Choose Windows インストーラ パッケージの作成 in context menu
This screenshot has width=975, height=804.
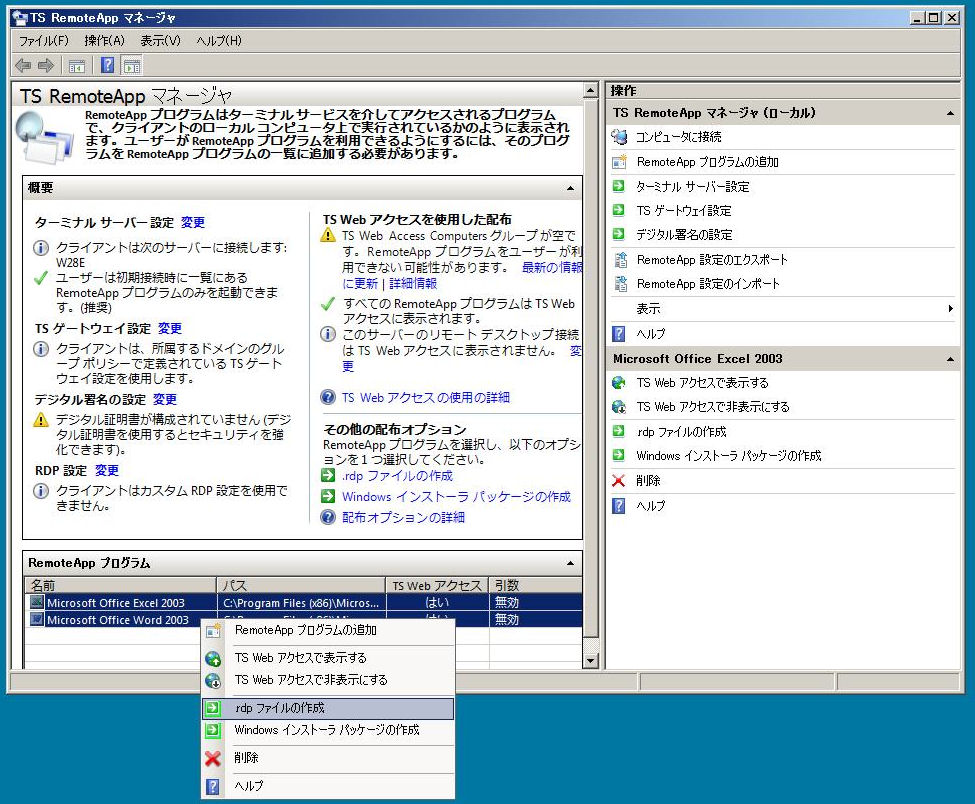click(x=328, y=730)
